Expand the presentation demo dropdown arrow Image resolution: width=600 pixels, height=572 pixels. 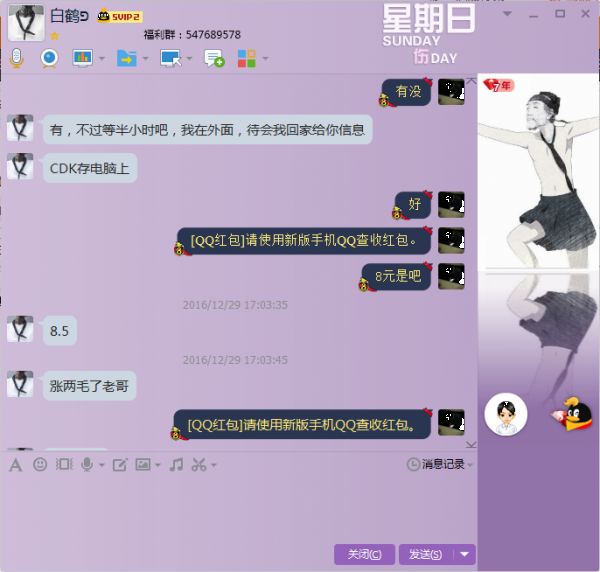[102, 59]
